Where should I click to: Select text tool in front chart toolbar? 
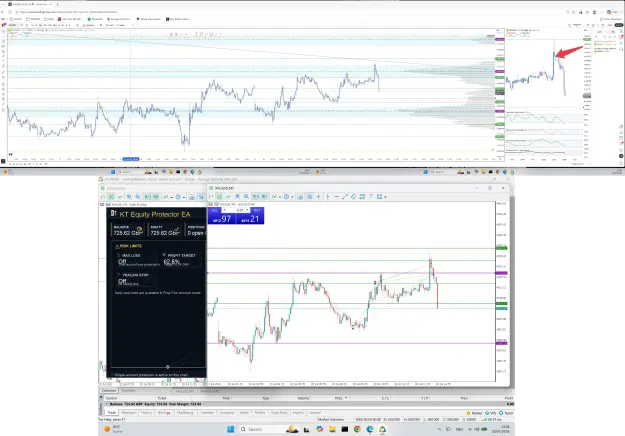[371, 196]
